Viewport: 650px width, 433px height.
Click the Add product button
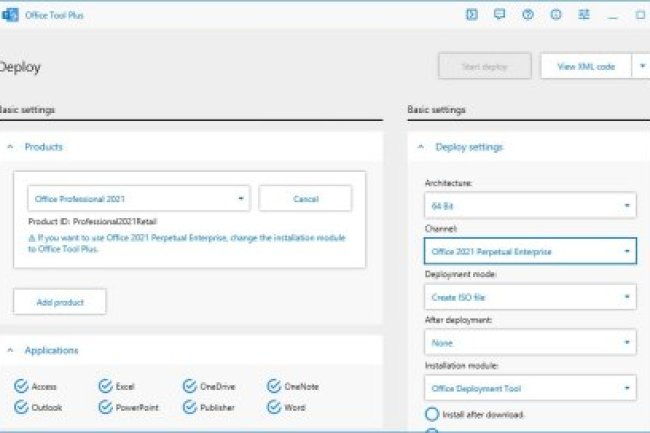[x=60, y=301]
